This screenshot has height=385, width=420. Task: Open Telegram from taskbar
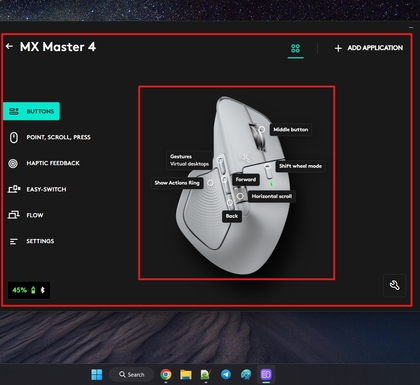tap(226, 375)
